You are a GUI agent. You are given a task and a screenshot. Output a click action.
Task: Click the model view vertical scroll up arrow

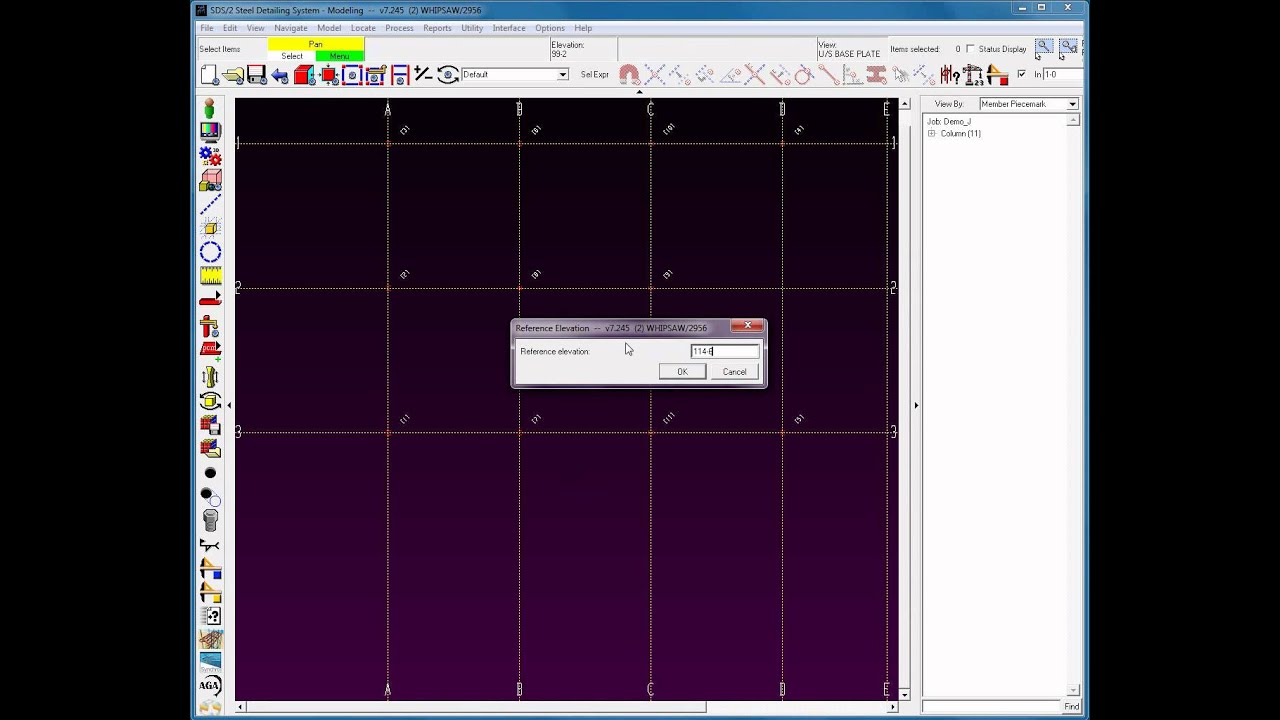pos(905,104)
